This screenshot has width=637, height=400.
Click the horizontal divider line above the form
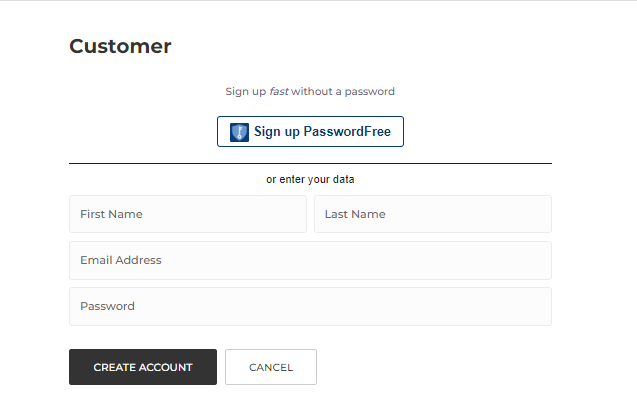coord(310,163)
